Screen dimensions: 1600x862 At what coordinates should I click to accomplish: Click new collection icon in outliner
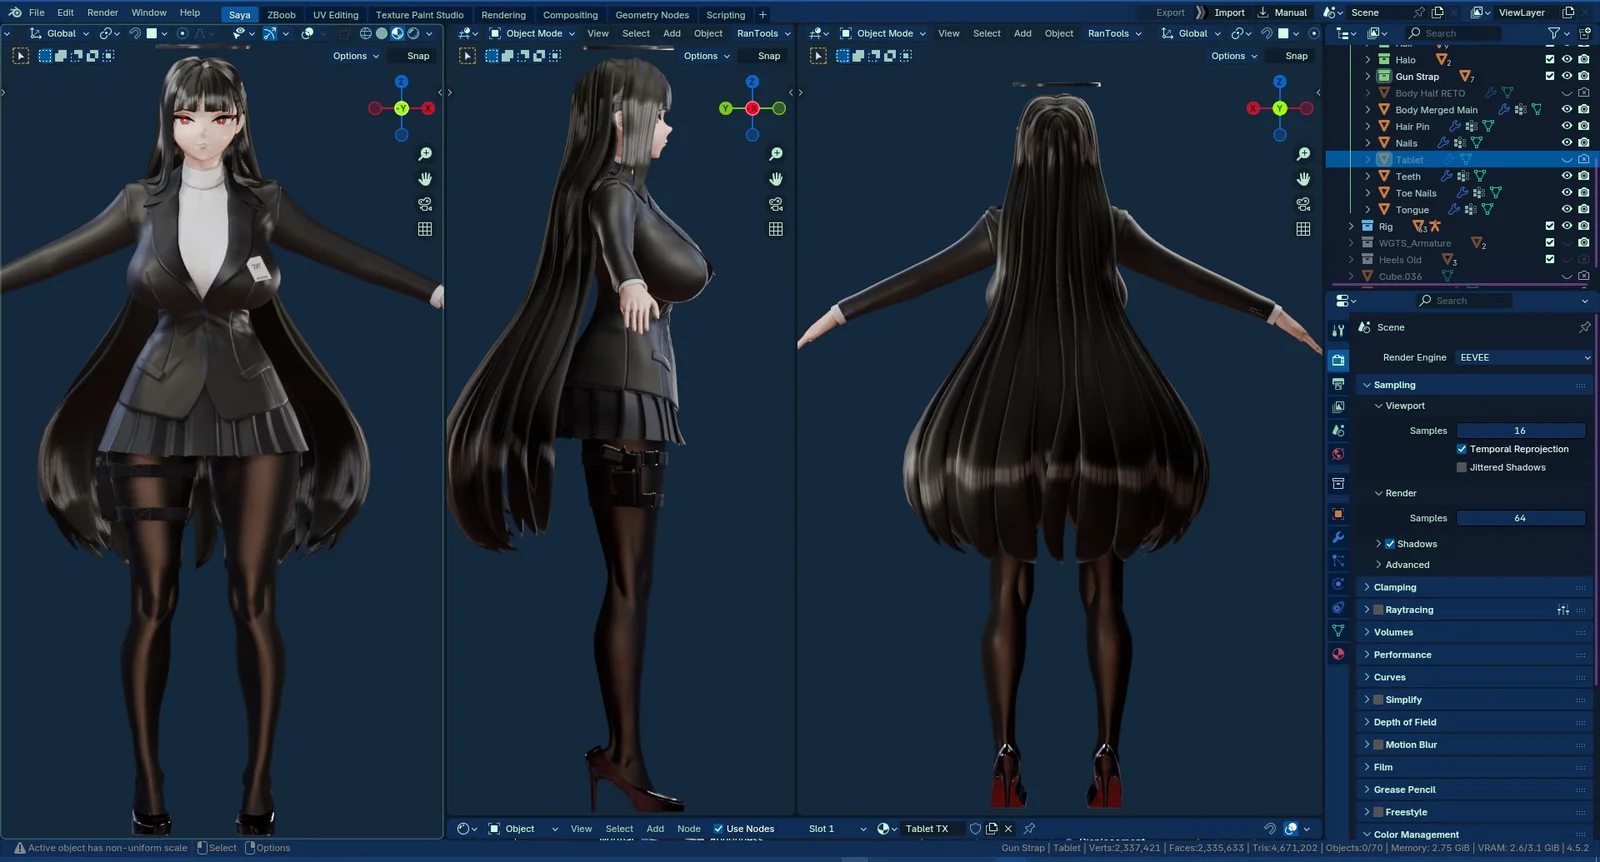pyautogui.click(x=1585, y=33)
